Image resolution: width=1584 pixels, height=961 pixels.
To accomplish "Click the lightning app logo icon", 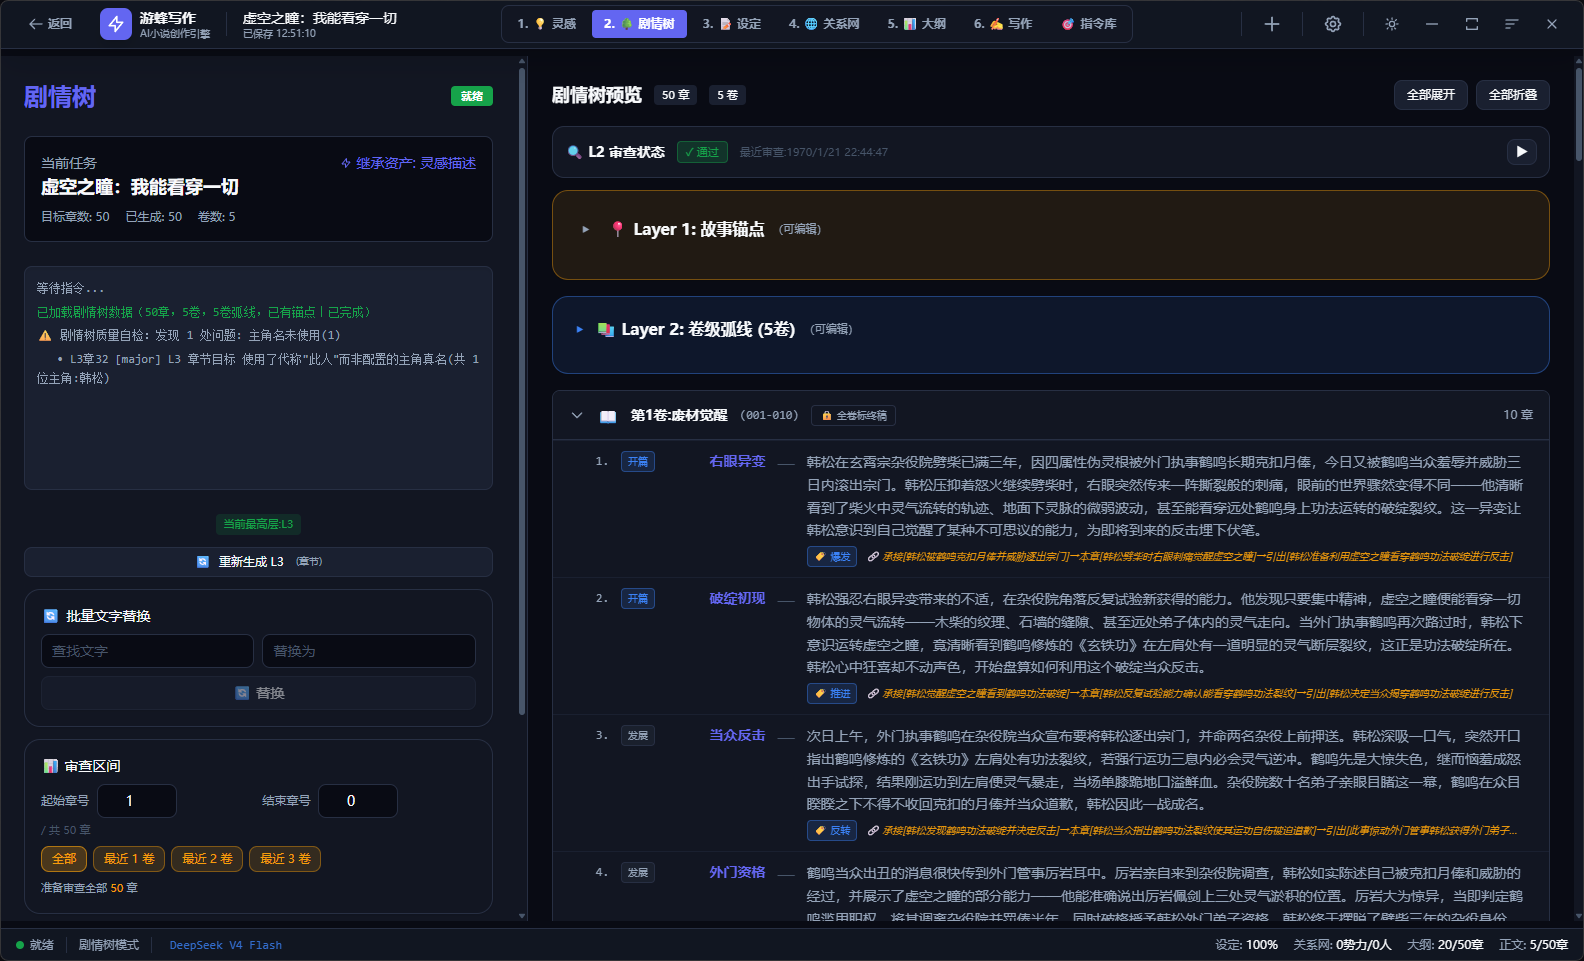I will 116,24.
